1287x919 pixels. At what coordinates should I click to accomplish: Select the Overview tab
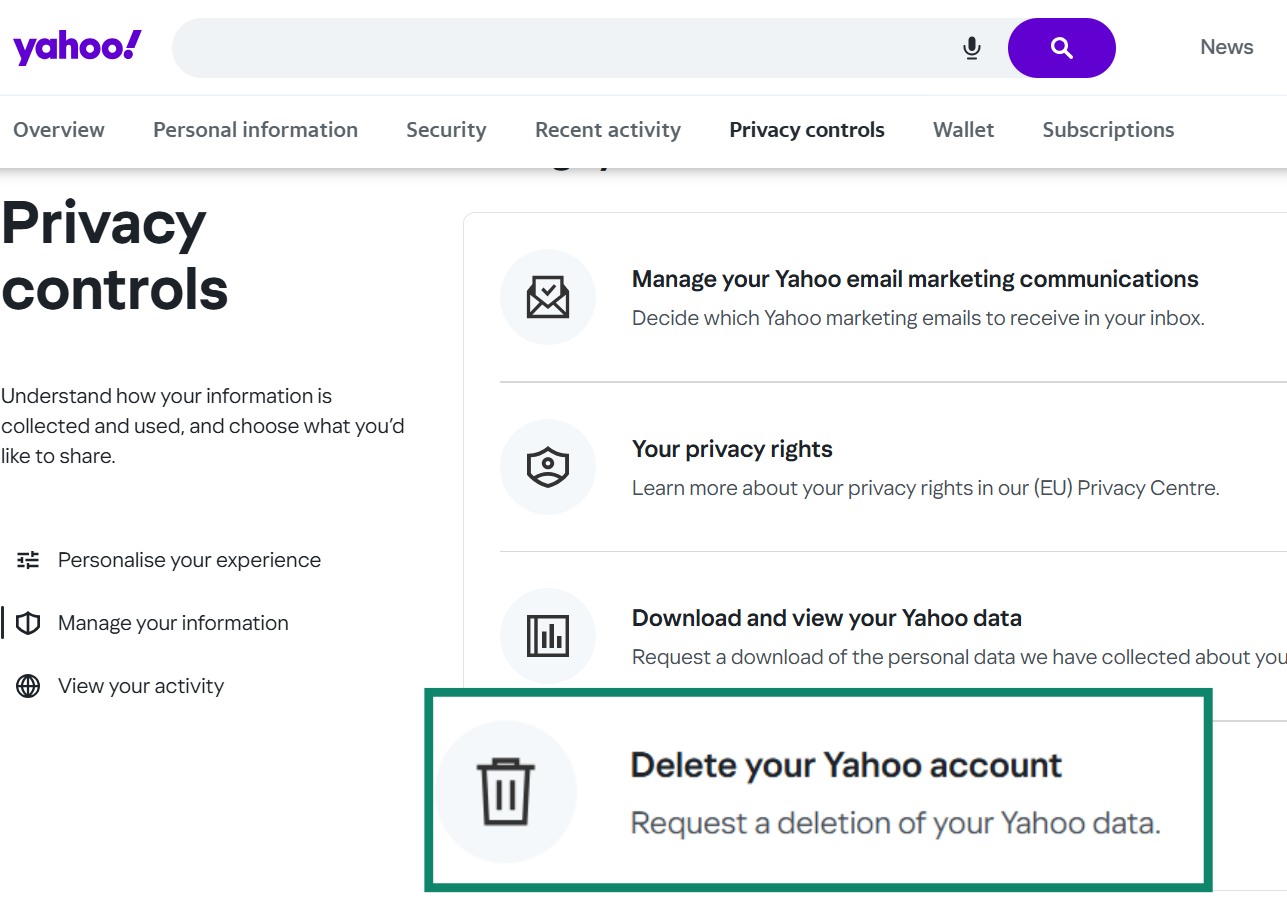59,130
